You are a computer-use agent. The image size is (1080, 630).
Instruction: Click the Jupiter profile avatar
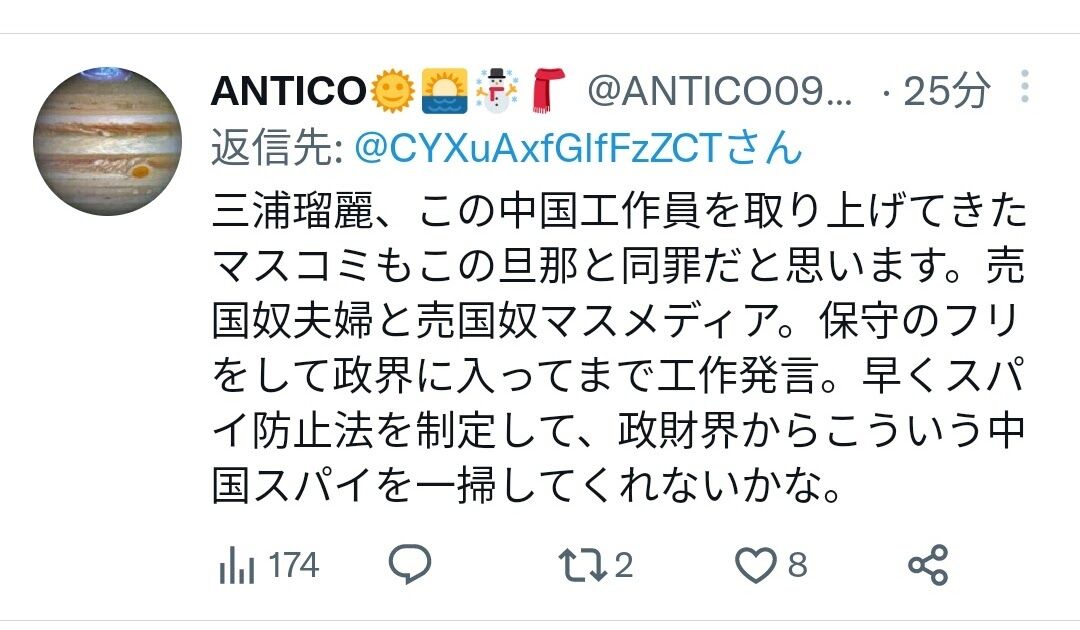pyautogui.click(x=107, y=141)
